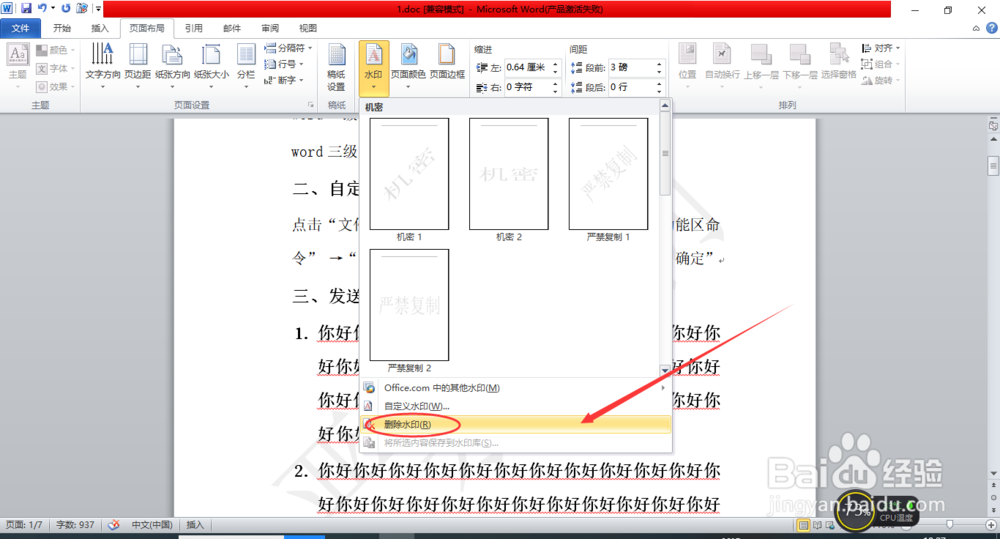Open the 文件 (File) tab
The image size is (1000, 539).
(20, 28)
